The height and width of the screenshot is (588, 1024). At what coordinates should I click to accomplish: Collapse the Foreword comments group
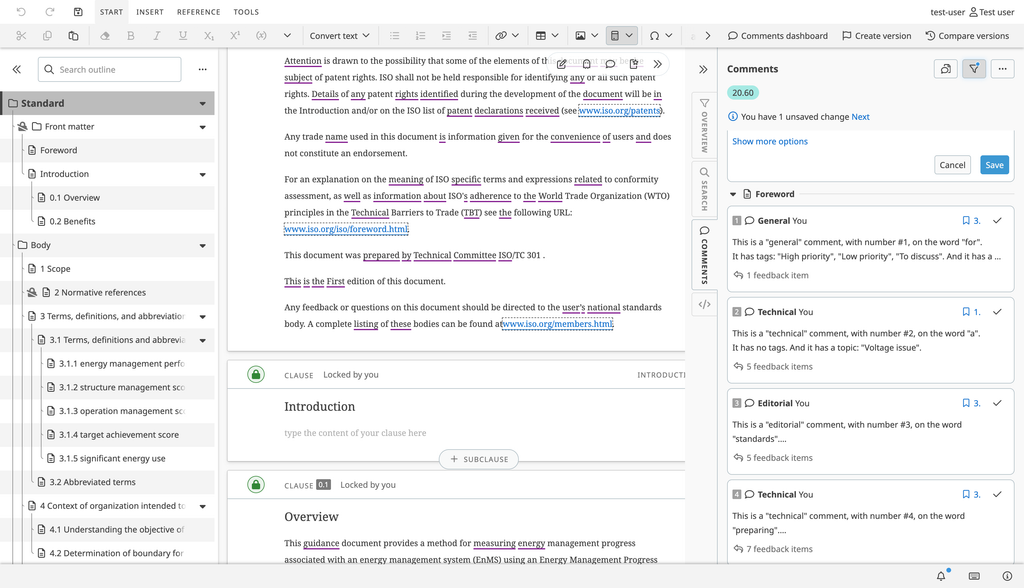point(733,194)
